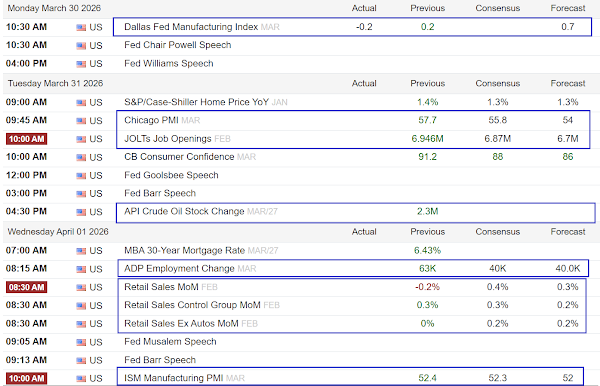This screenshot has width=600, height=386.
Task: Open the CB Consumer Confidence event link
Action: tap(179, 157)
